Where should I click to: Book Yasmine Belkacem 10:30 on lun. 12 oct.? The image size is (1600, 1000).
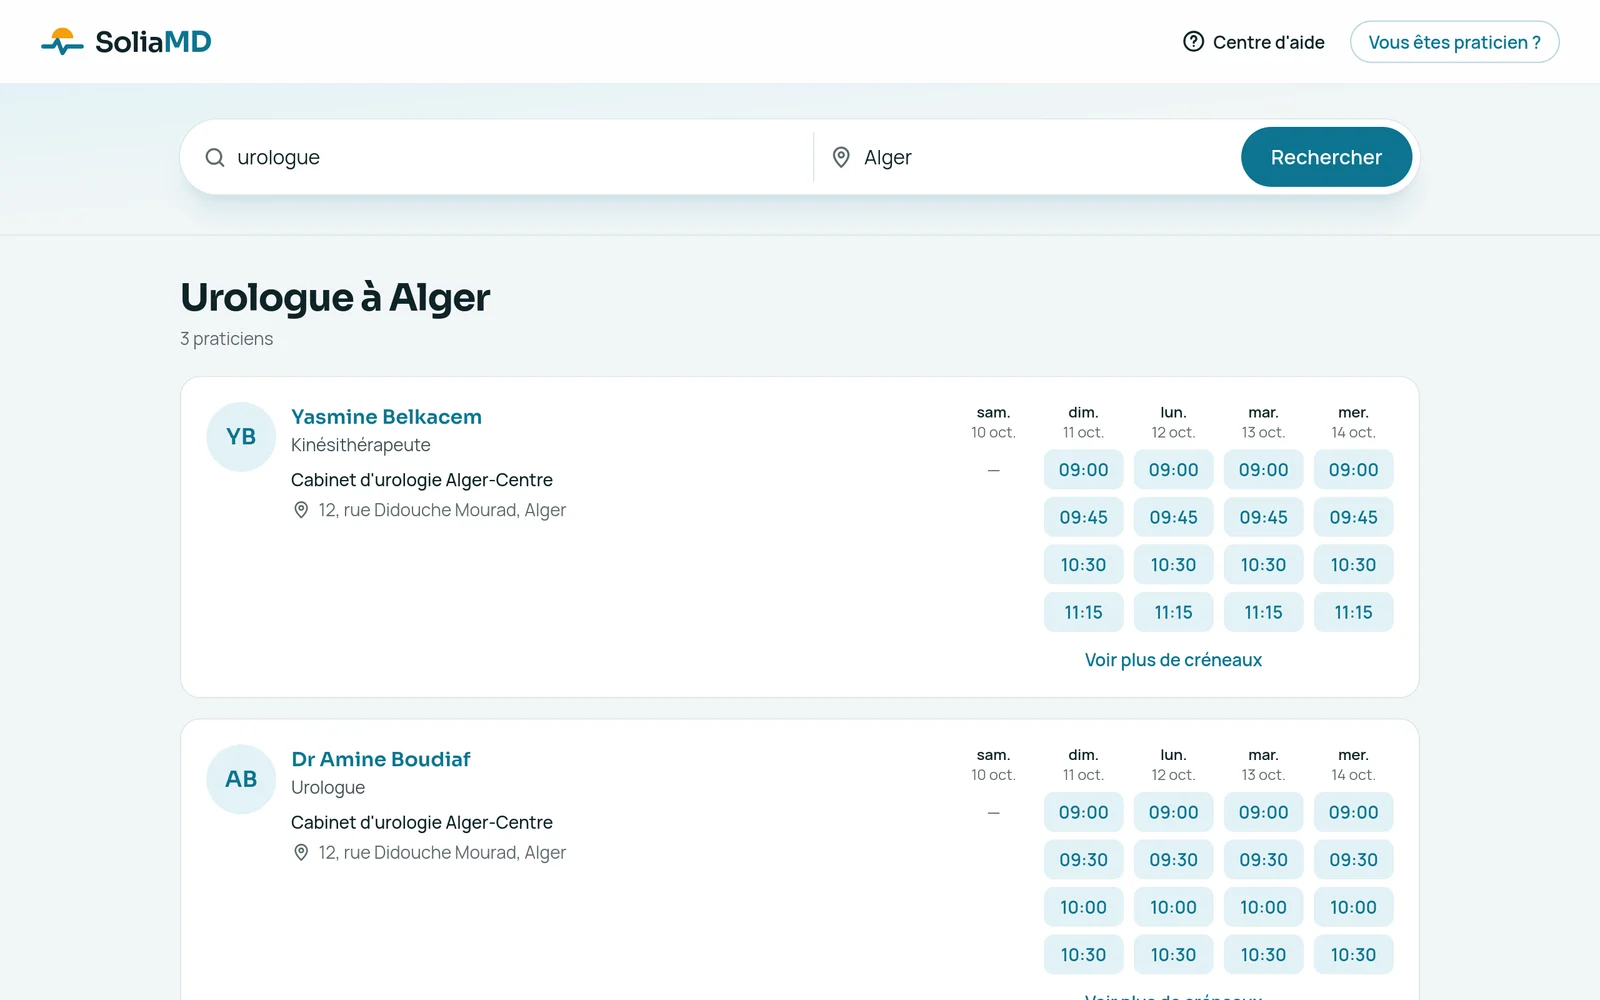pyautogui.click(x=1173, y=565)
